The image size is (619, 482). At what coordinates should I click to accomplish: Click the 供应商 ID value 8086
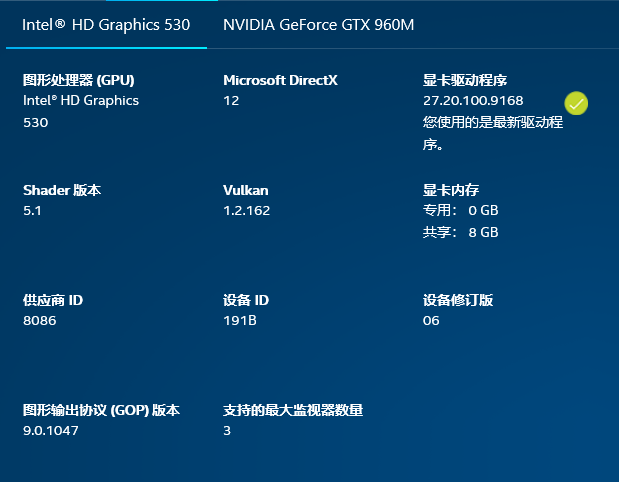40,321
